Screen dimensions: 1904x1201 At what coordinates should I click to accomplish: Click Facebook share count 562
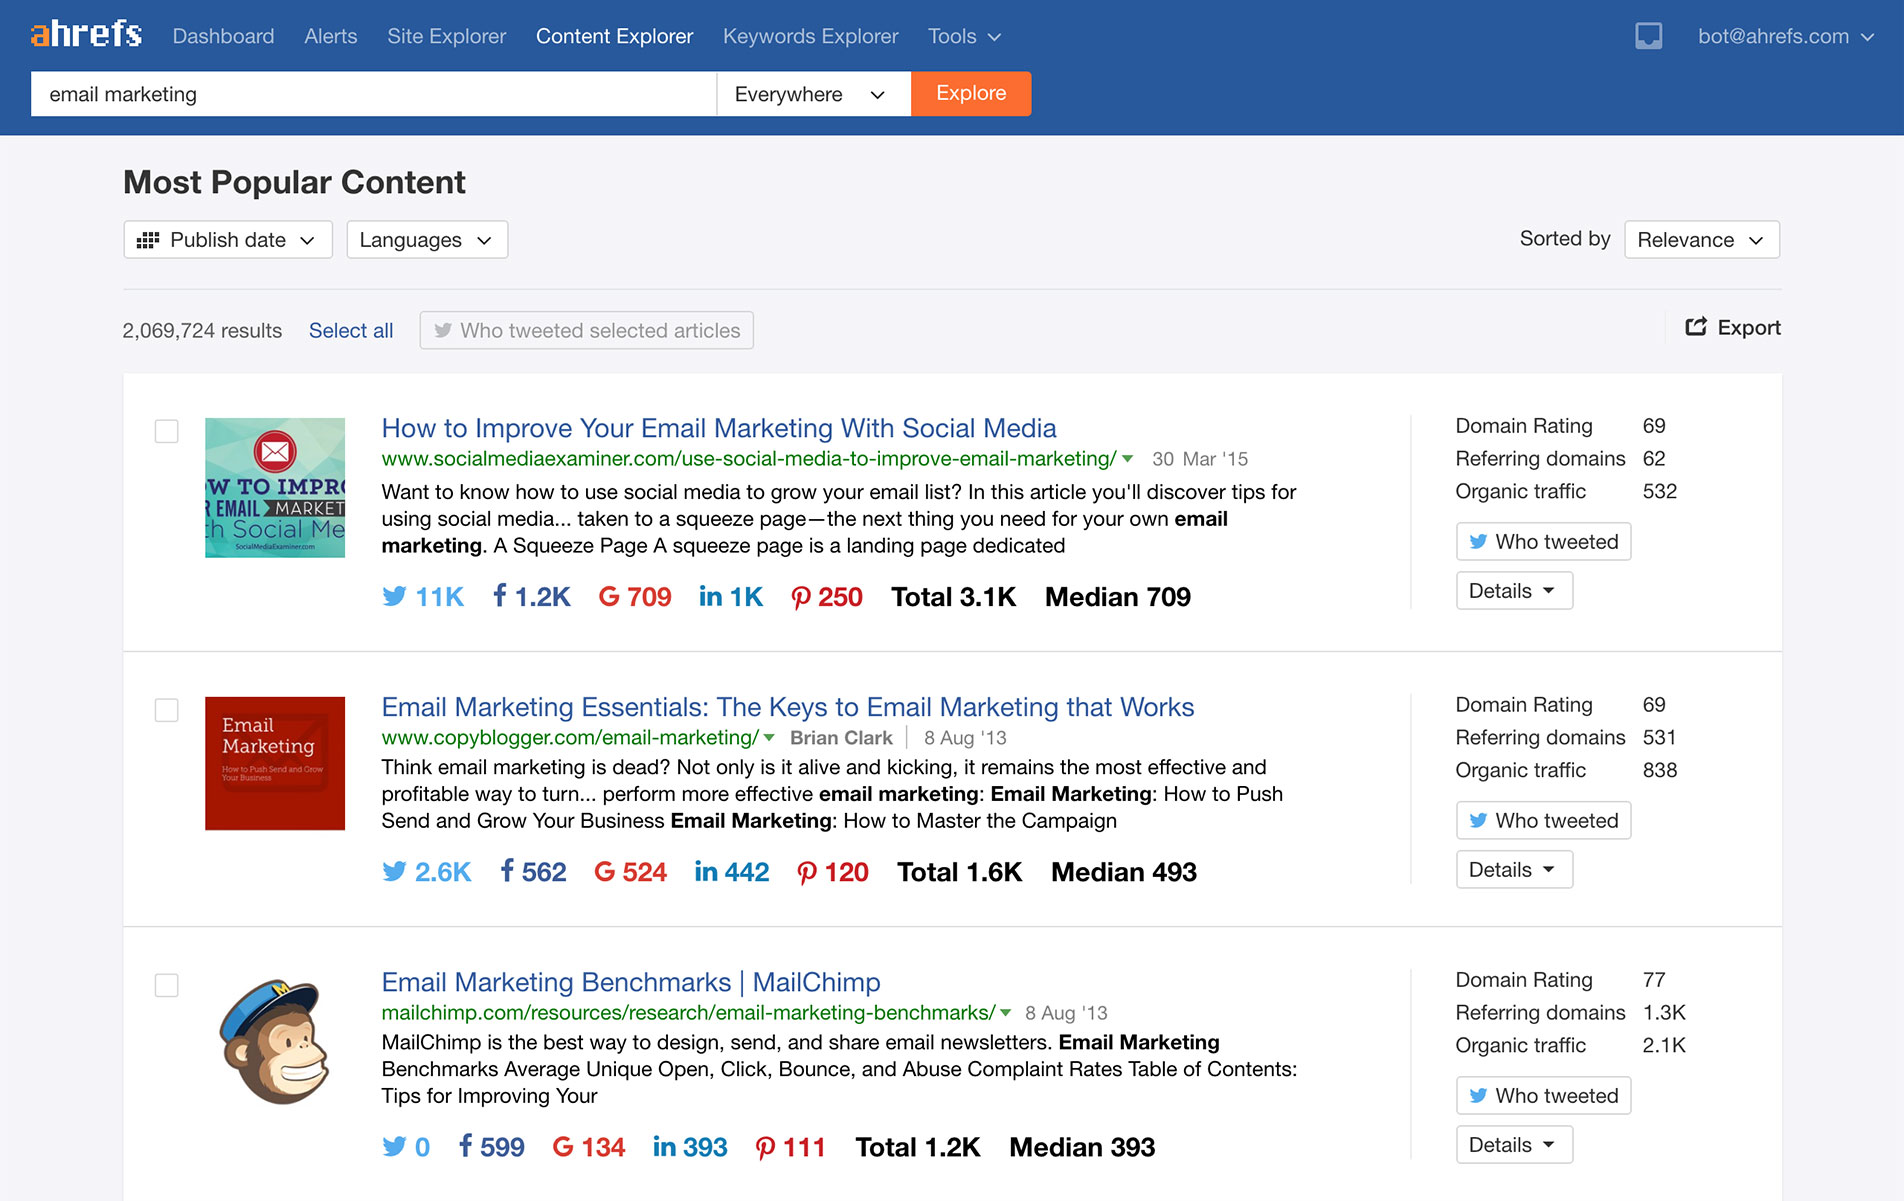click(x=533, y=872)
